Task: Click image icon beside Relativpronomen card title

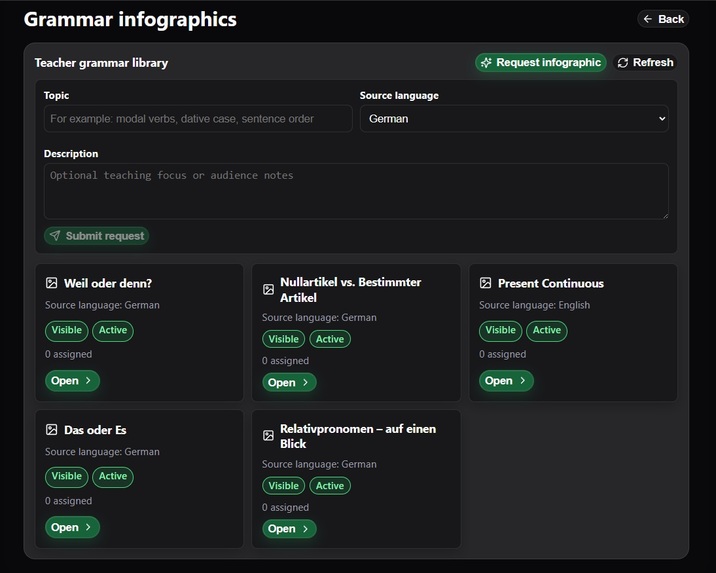Action: (268, 436)
